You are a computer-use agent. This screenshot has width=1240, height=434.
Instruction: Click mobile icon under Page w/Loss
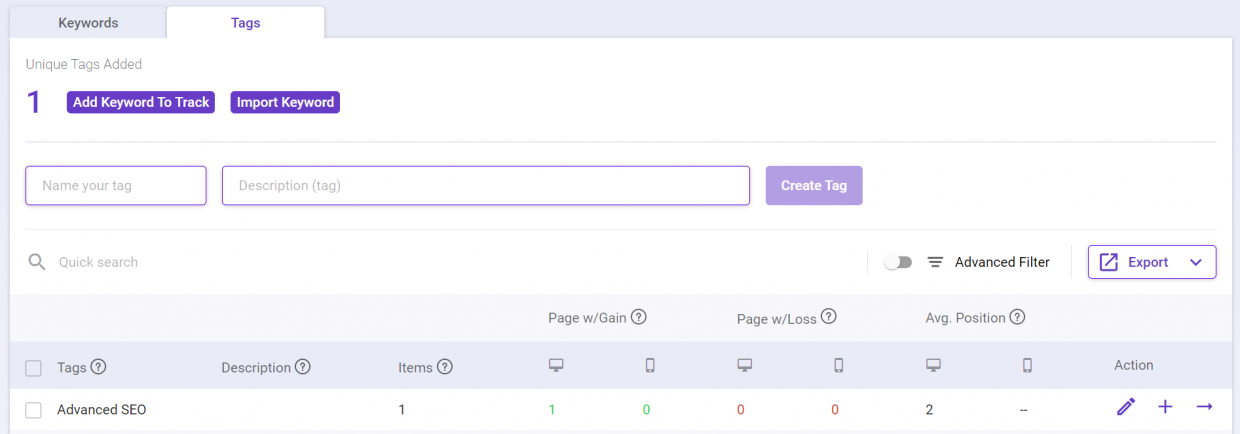[x=839, y=366]
